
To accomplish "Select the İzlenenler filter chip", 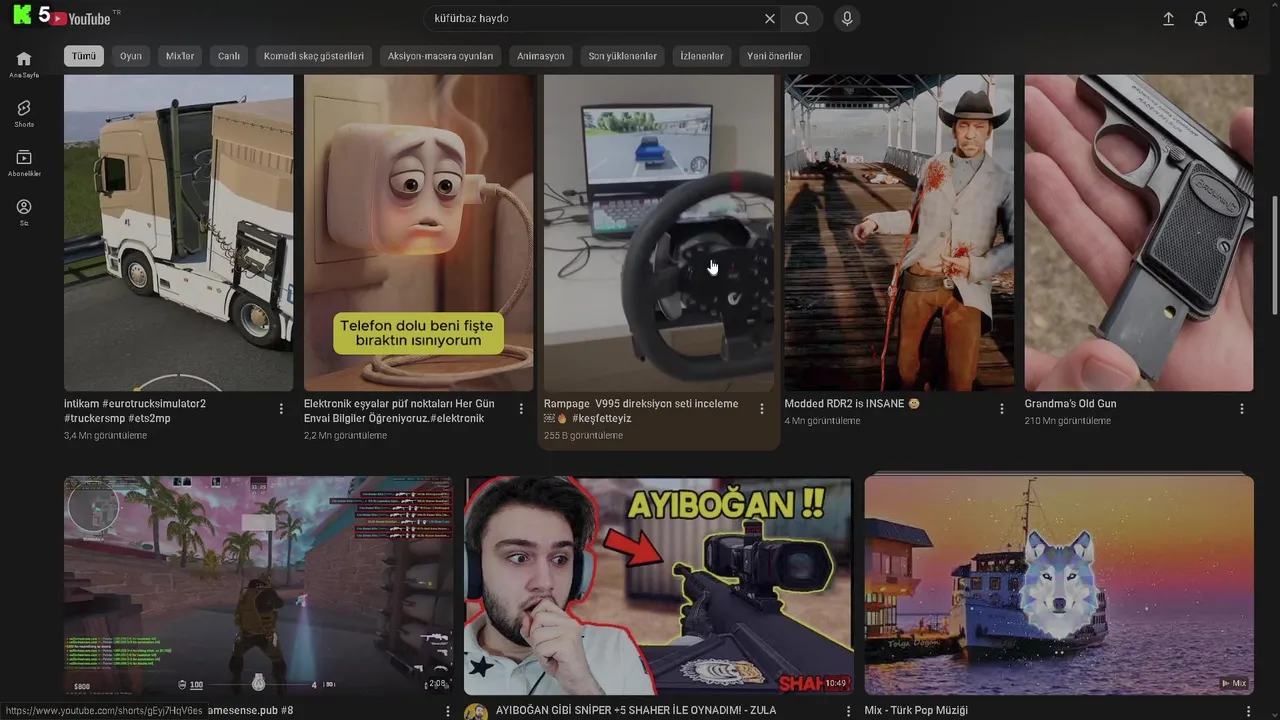I will point(702,56).
